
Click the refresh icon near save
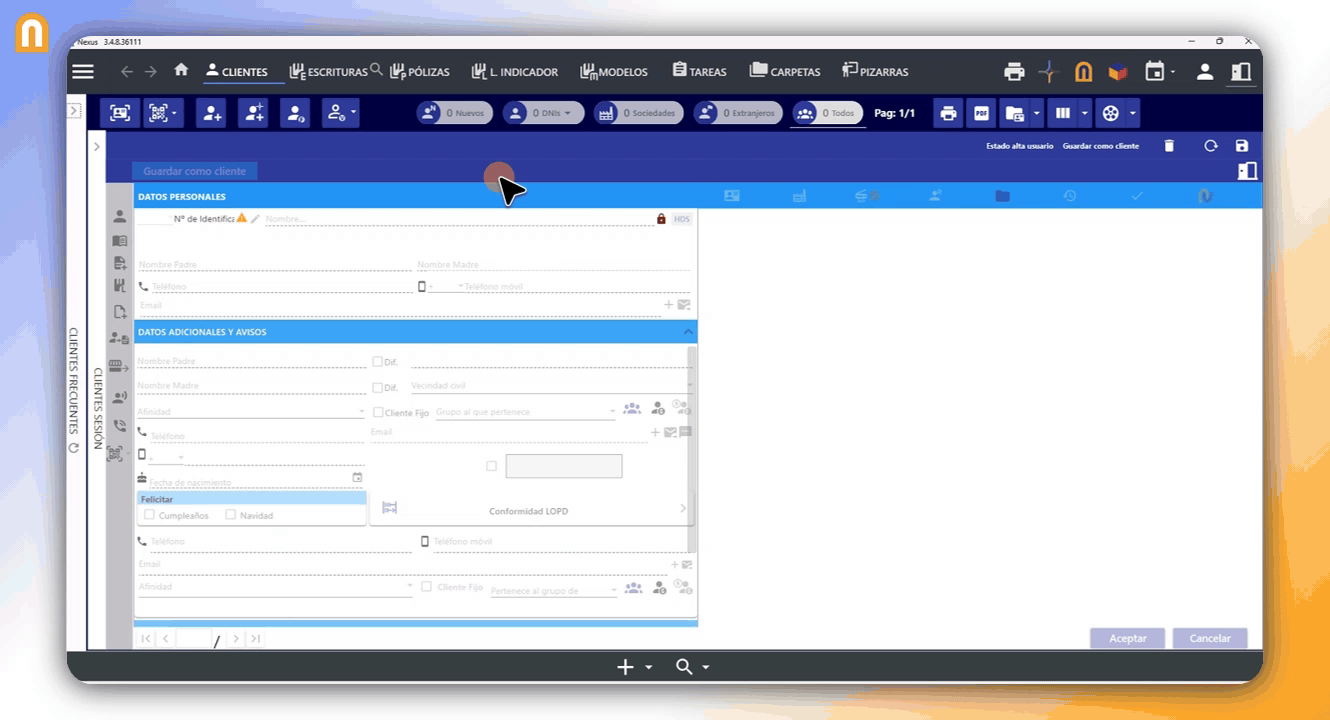1210,146
